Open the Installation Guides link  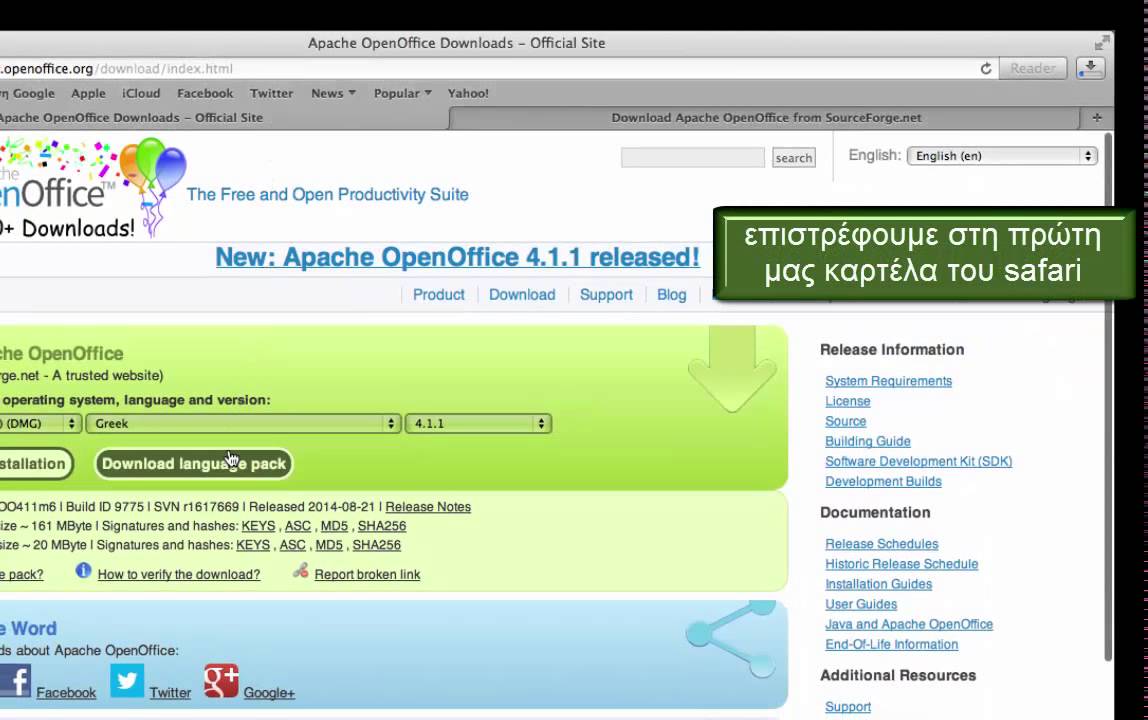coord(879,584)
